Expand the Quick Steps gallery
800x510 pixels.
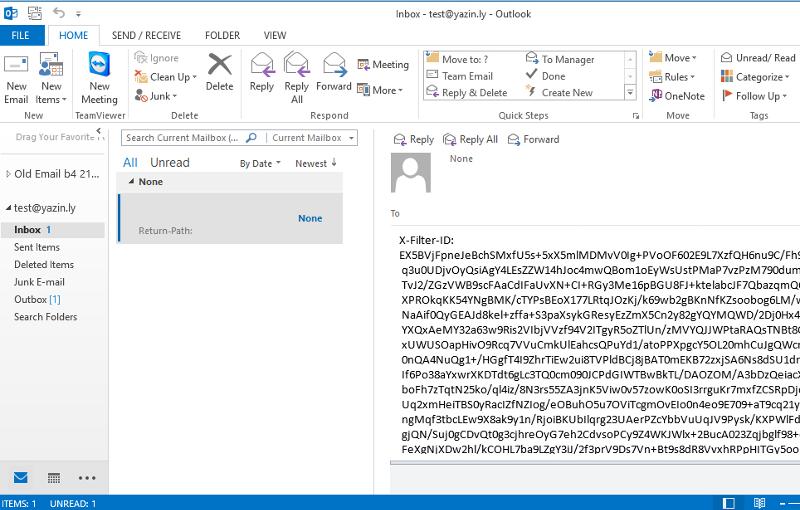tap(630, 93)
